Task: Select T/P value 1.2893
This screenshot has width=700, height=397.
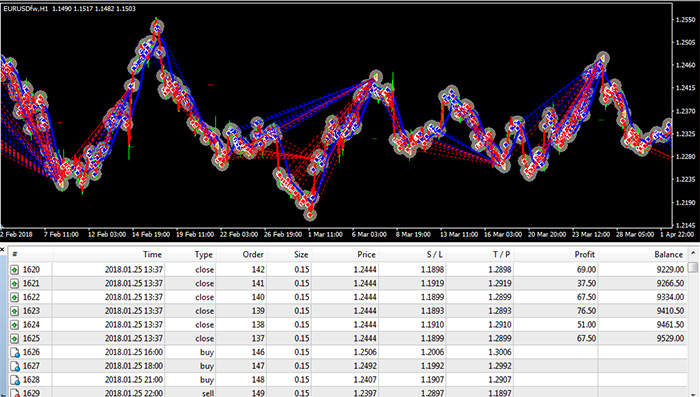Action: click(x=500, y=311)
